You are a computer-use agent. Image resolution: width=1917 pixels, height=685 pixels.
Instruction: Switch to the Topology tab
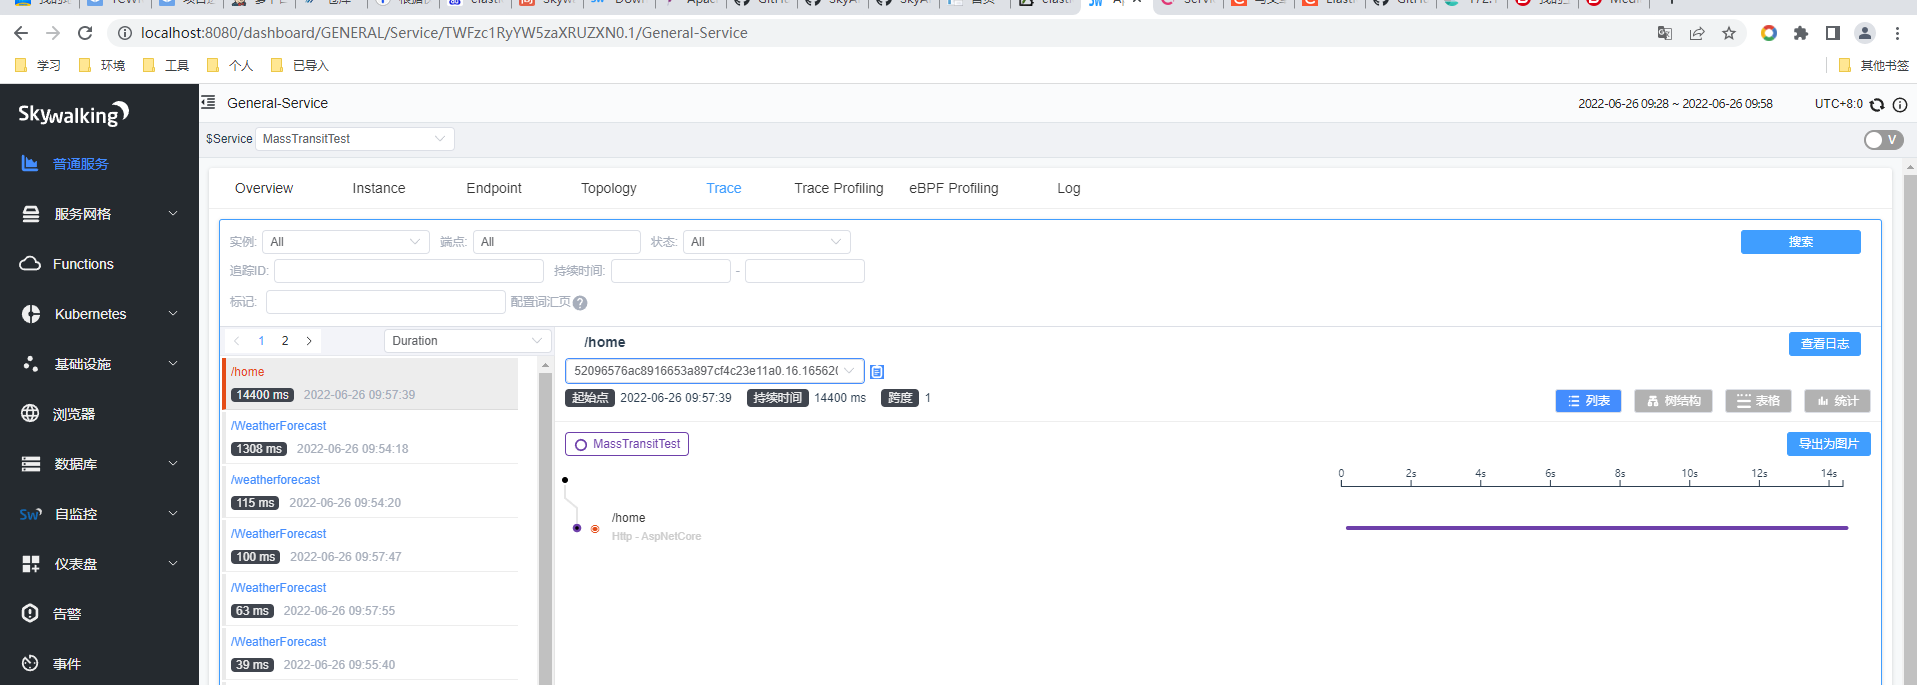(609, 188)
